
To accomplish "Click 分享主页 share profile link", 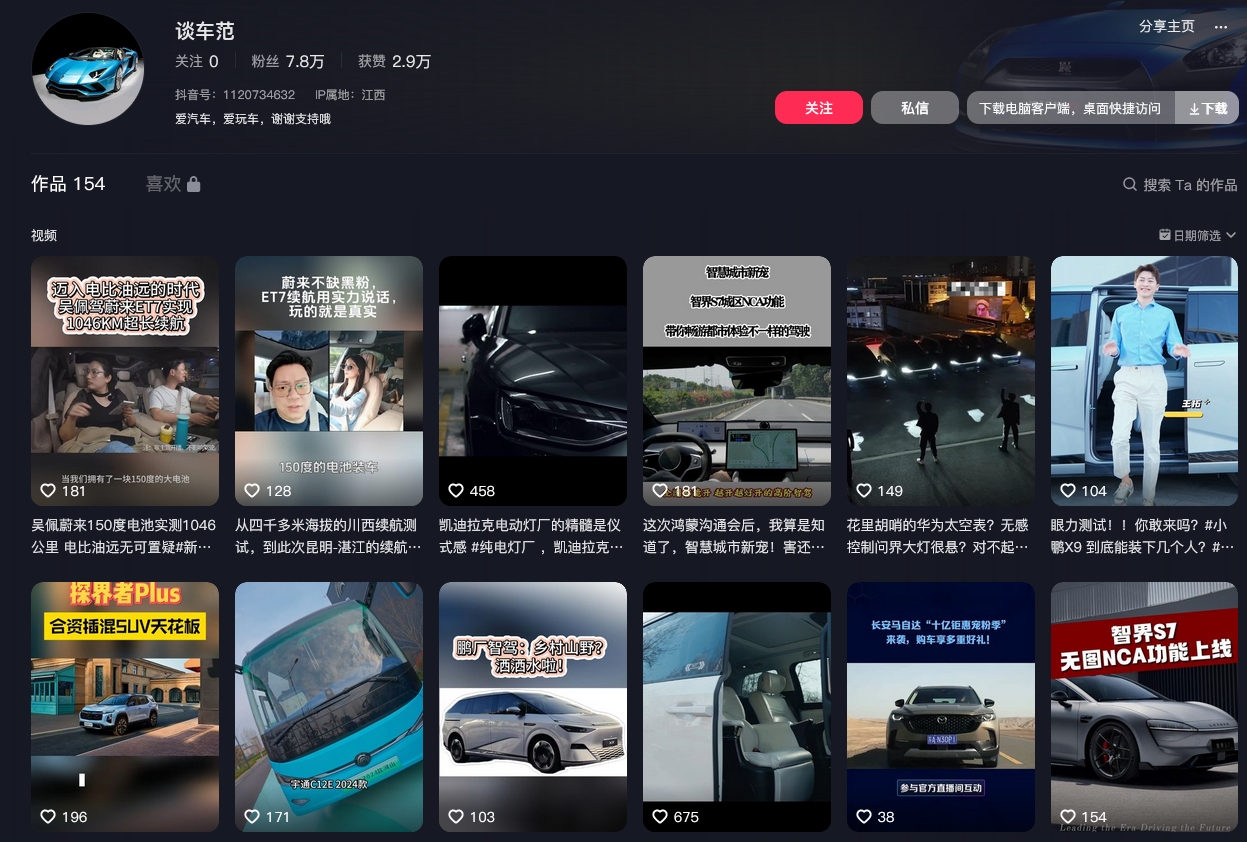I will click(1167, 27).
